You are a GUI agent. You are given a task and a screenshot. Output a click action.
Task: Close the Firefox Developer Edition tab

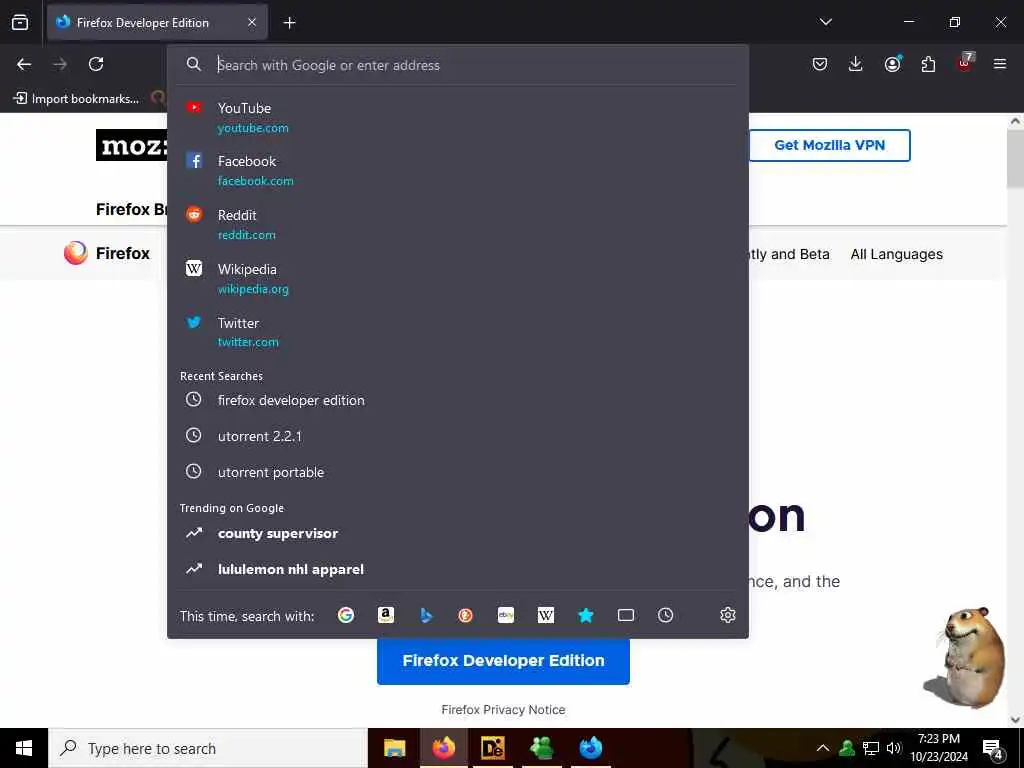[x=252, y=22]
